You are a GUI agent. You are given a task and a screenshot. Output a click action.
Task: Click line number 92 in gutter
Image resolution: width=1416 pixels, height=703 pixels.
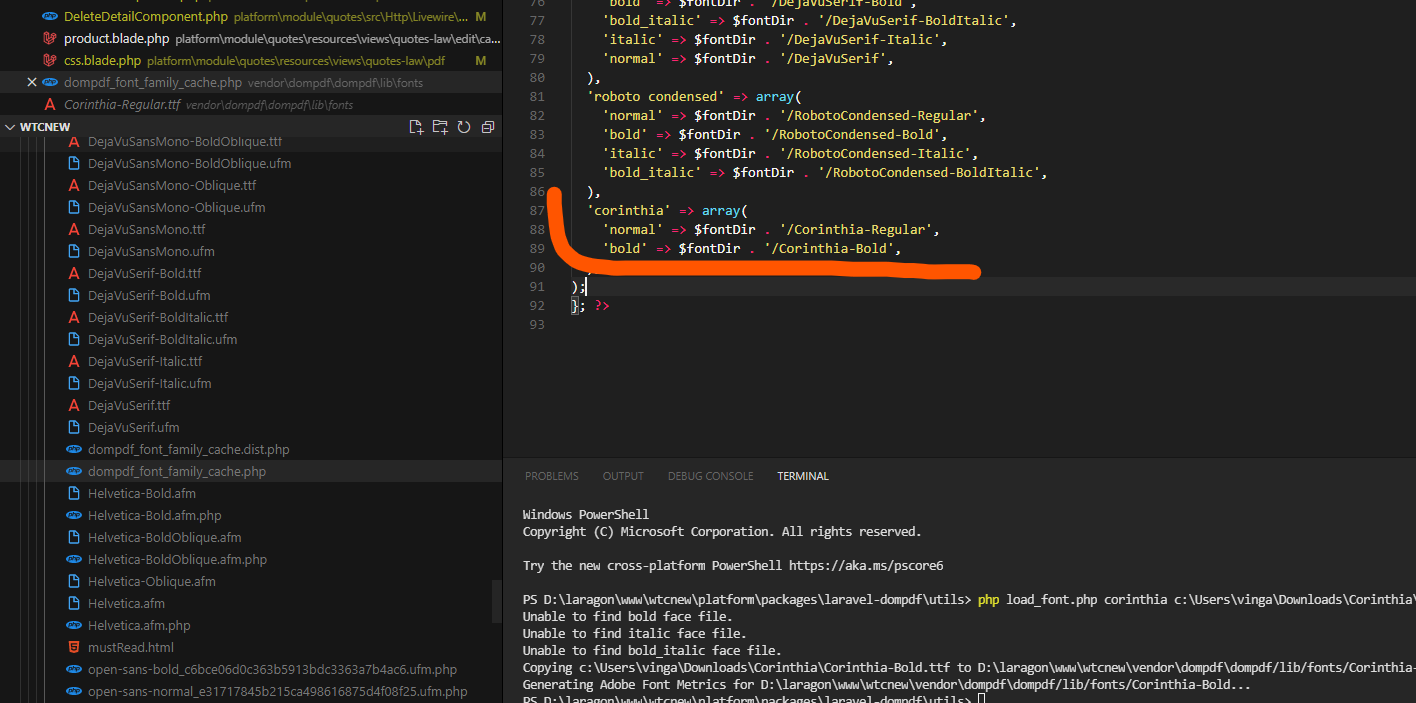point(537,305)
